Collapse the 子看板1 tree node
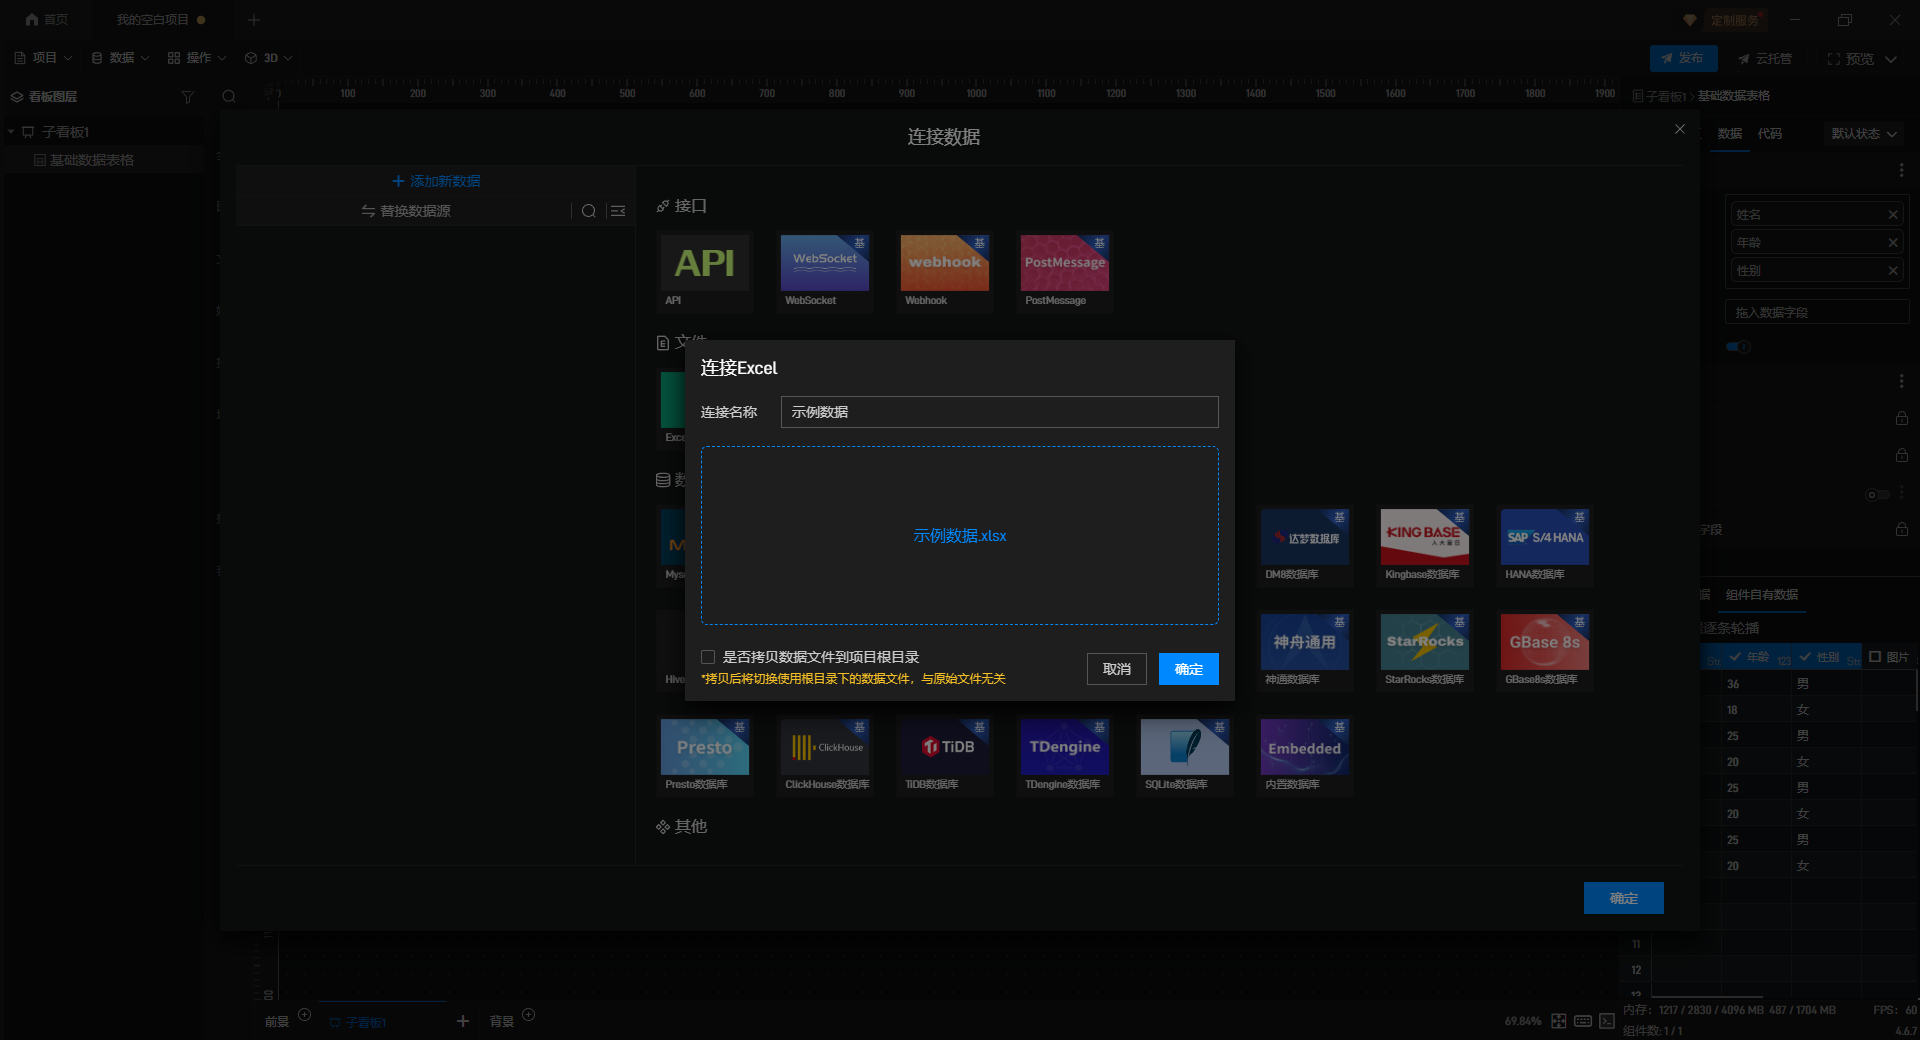 coord(12,132)
